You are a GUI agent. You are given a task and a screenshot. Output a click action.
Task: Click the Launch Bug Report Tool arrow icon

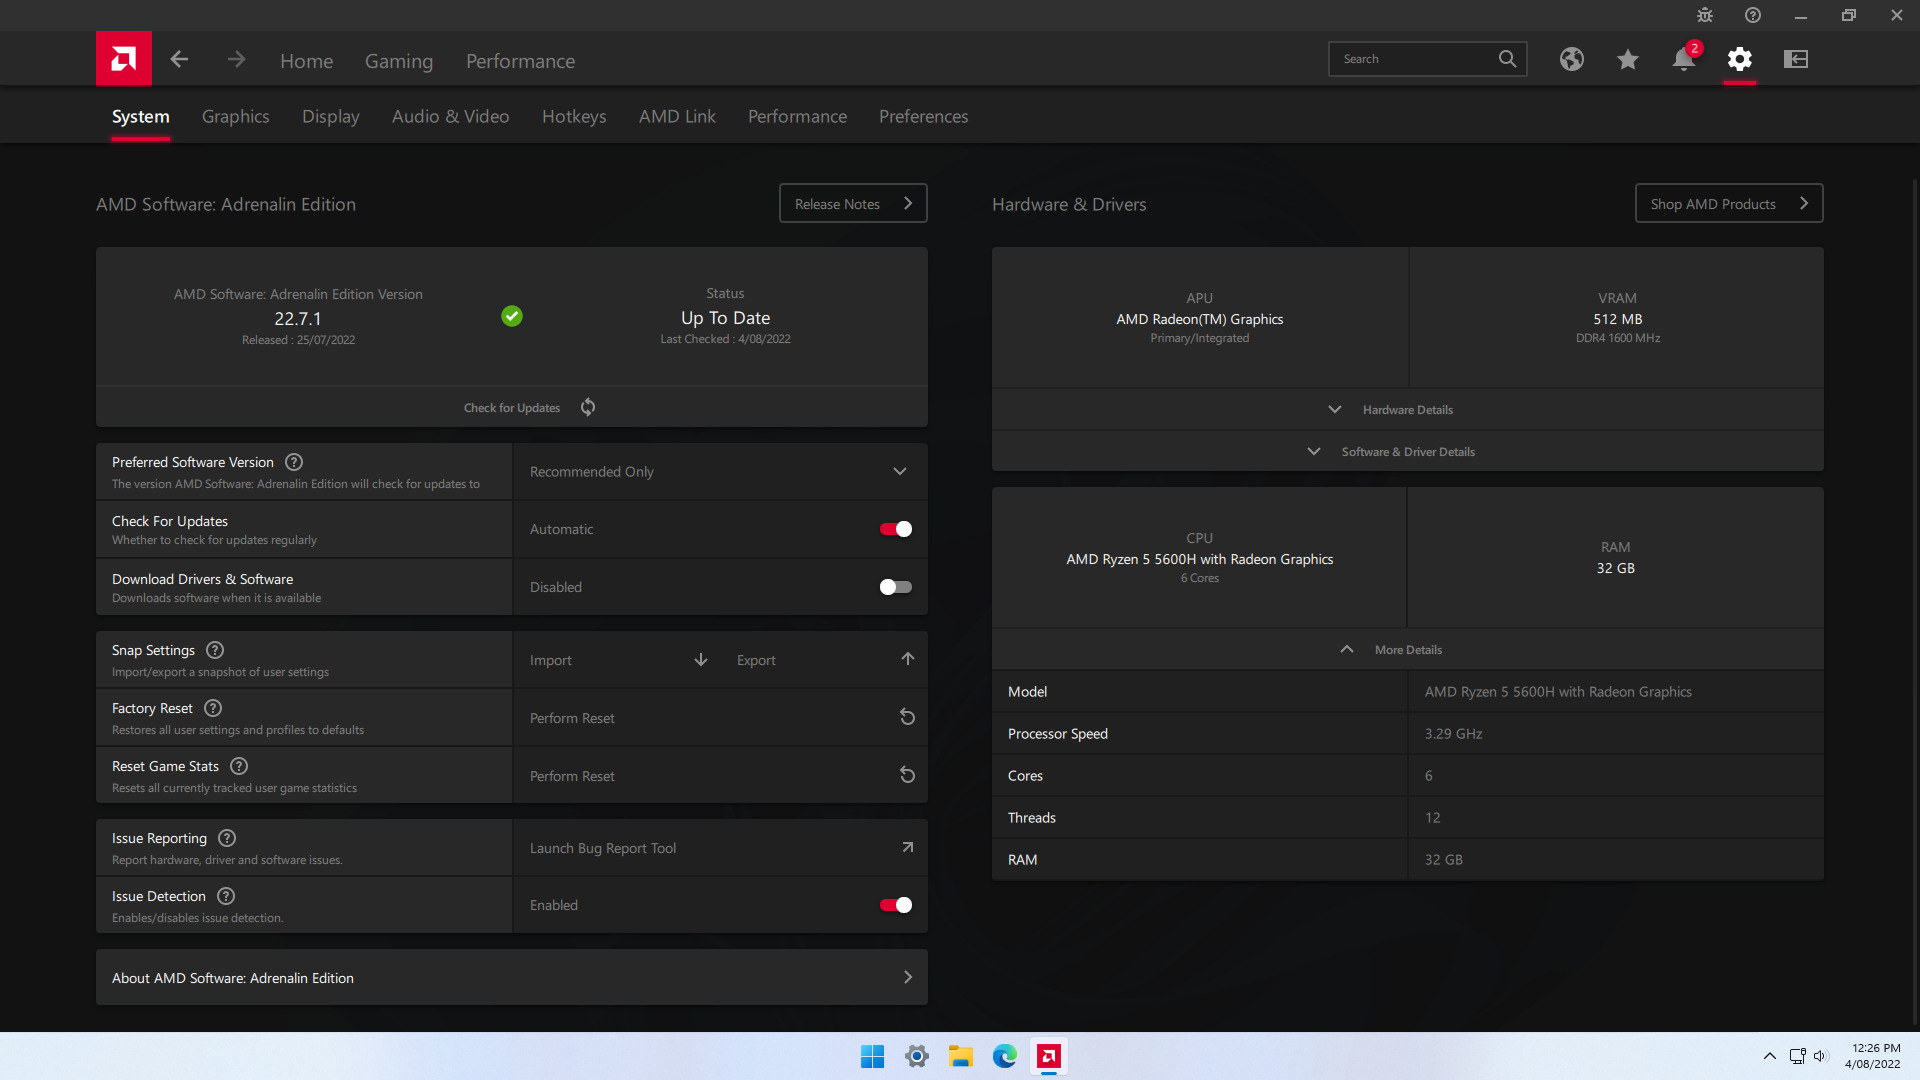coord(908,847)
